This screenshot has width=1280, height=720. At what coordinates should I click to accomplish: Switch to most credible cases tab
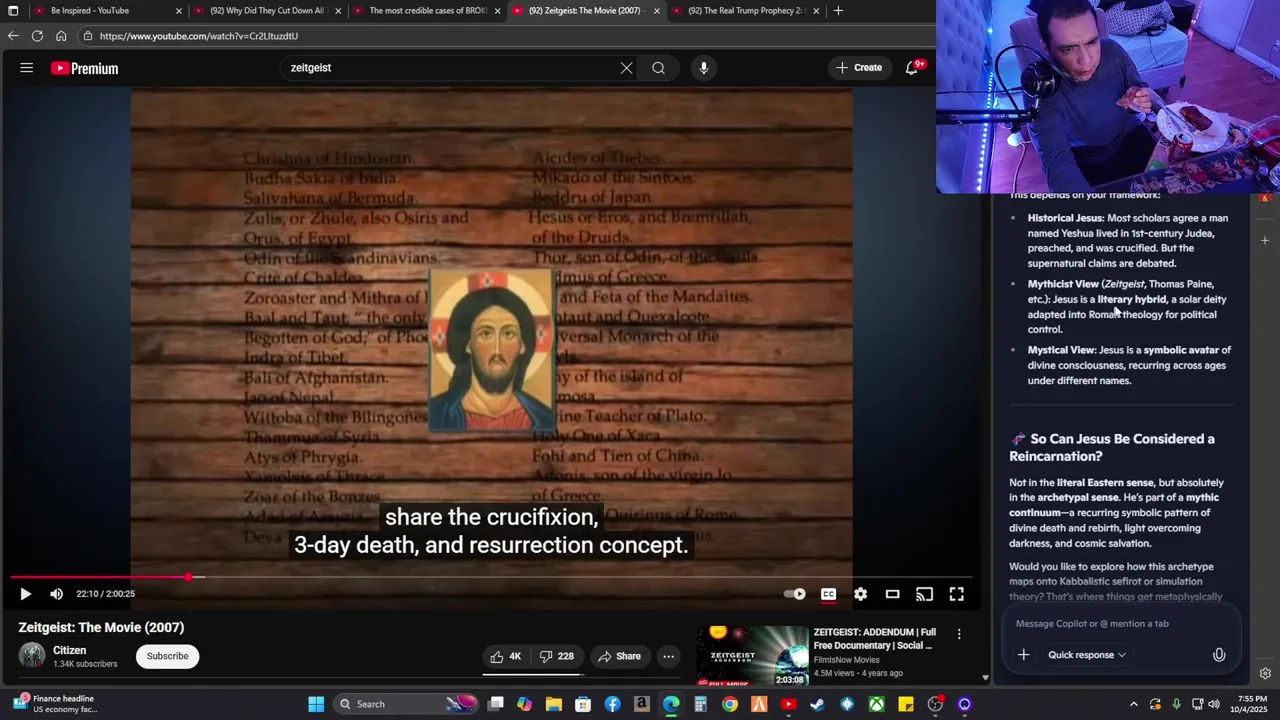coord(425,11)
